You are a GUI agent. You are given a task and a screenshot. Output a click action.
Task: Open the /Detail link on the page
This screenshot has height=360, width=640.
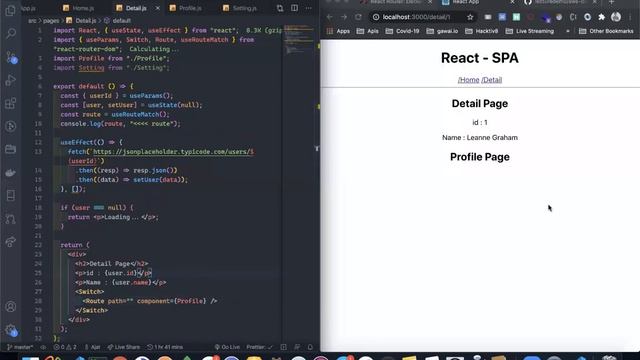coord(491,80)
